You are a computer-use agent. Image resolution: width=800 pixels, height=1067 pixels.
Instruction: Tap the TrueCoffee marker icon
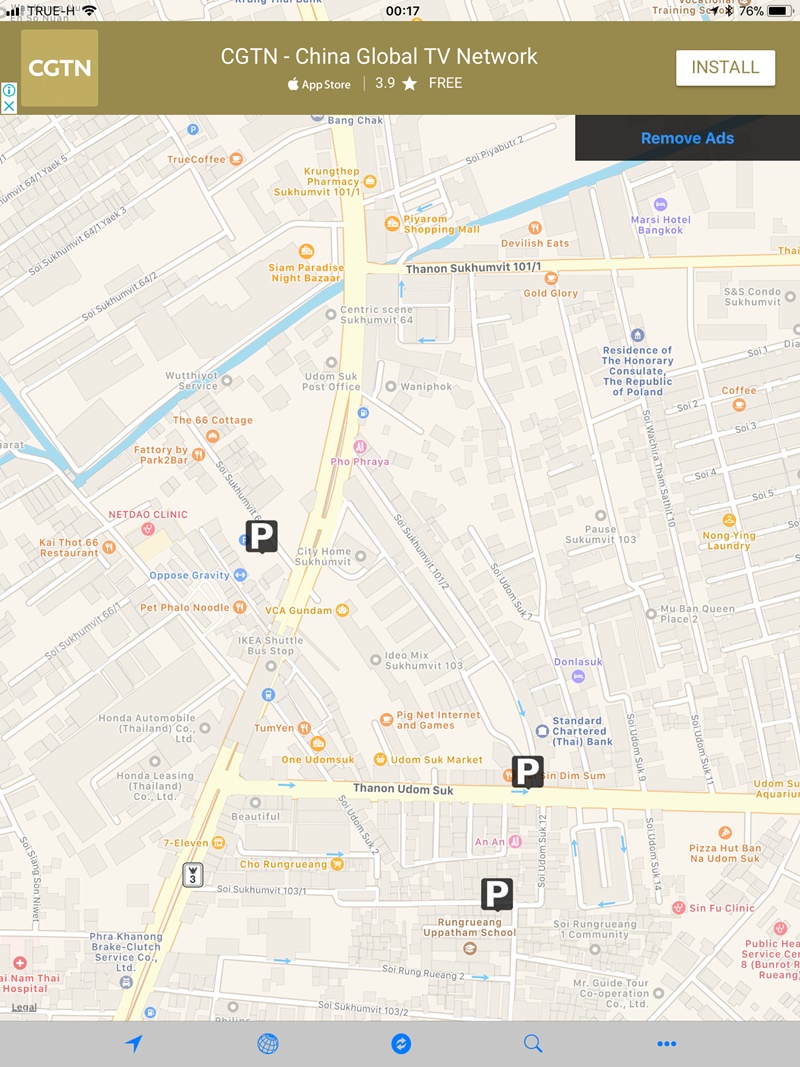[235, 159]
